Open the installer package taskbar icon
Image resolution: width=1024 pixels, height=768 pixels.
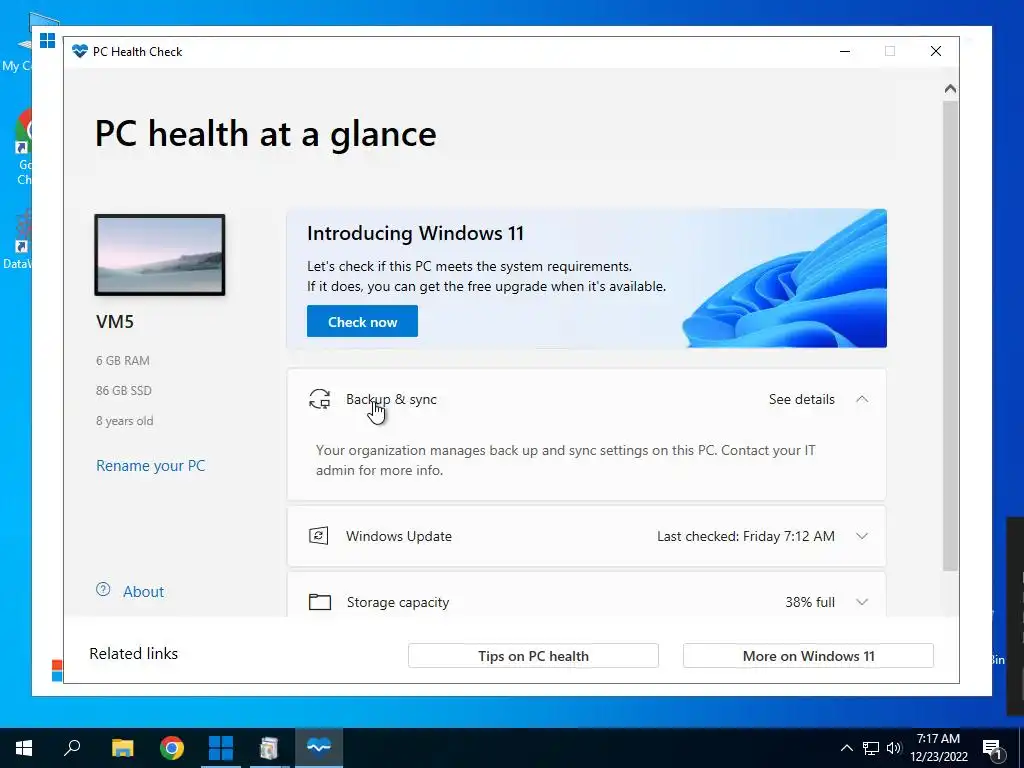[x=269, y=748]
